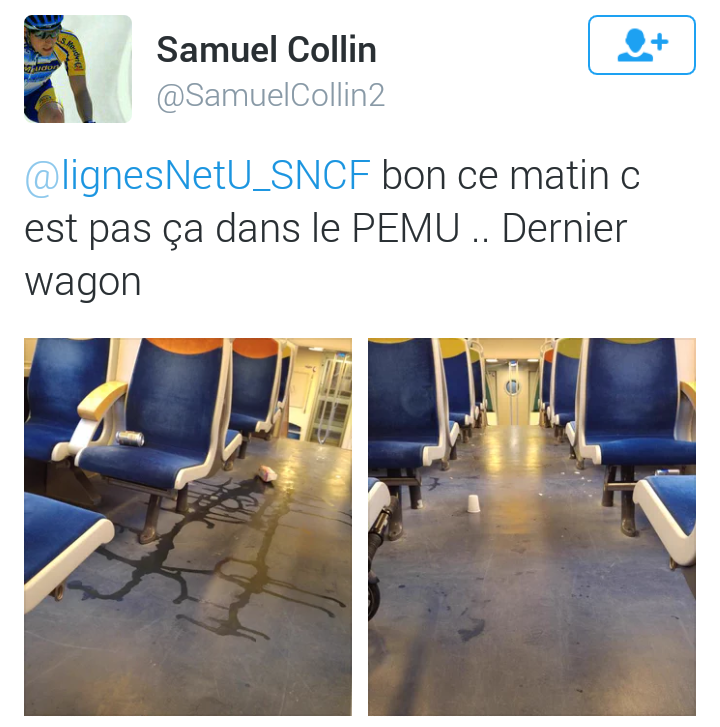720x727 pixels.
Task: Open the right photo of train aisle
Action: click(532, 527)
